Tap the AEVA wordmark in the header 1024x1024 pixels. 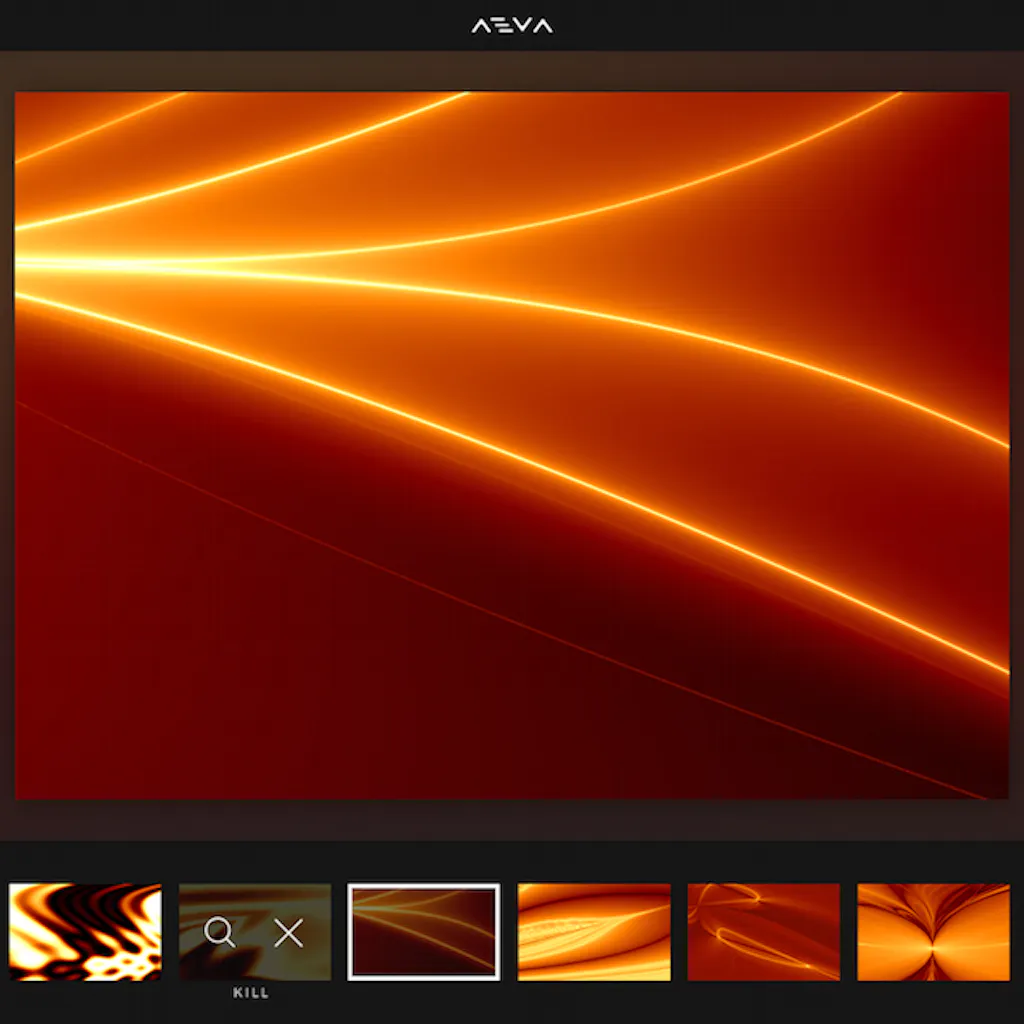(511, 26)
